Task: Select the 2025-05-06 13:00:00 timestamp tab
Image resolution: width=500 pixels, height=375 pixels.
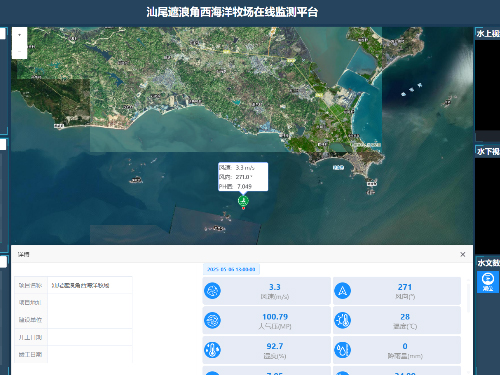Action: pyautogui.click(x=231, y=269)
